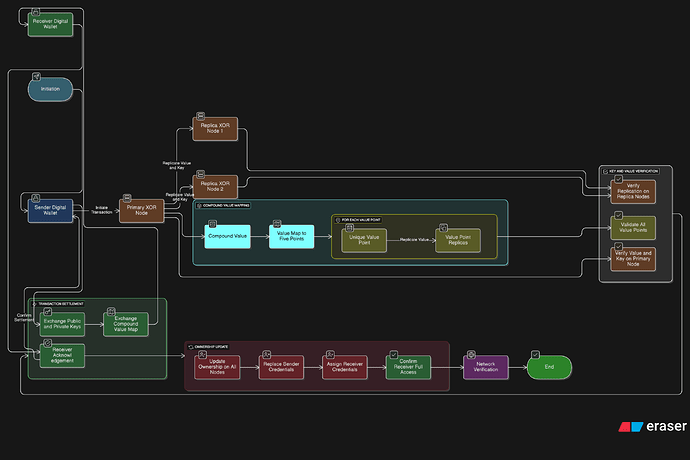The height and width of the screenshot is (460, 690).
Task: Select the Assign Receiver Credentials box
Action: click(x=345, y=367)
